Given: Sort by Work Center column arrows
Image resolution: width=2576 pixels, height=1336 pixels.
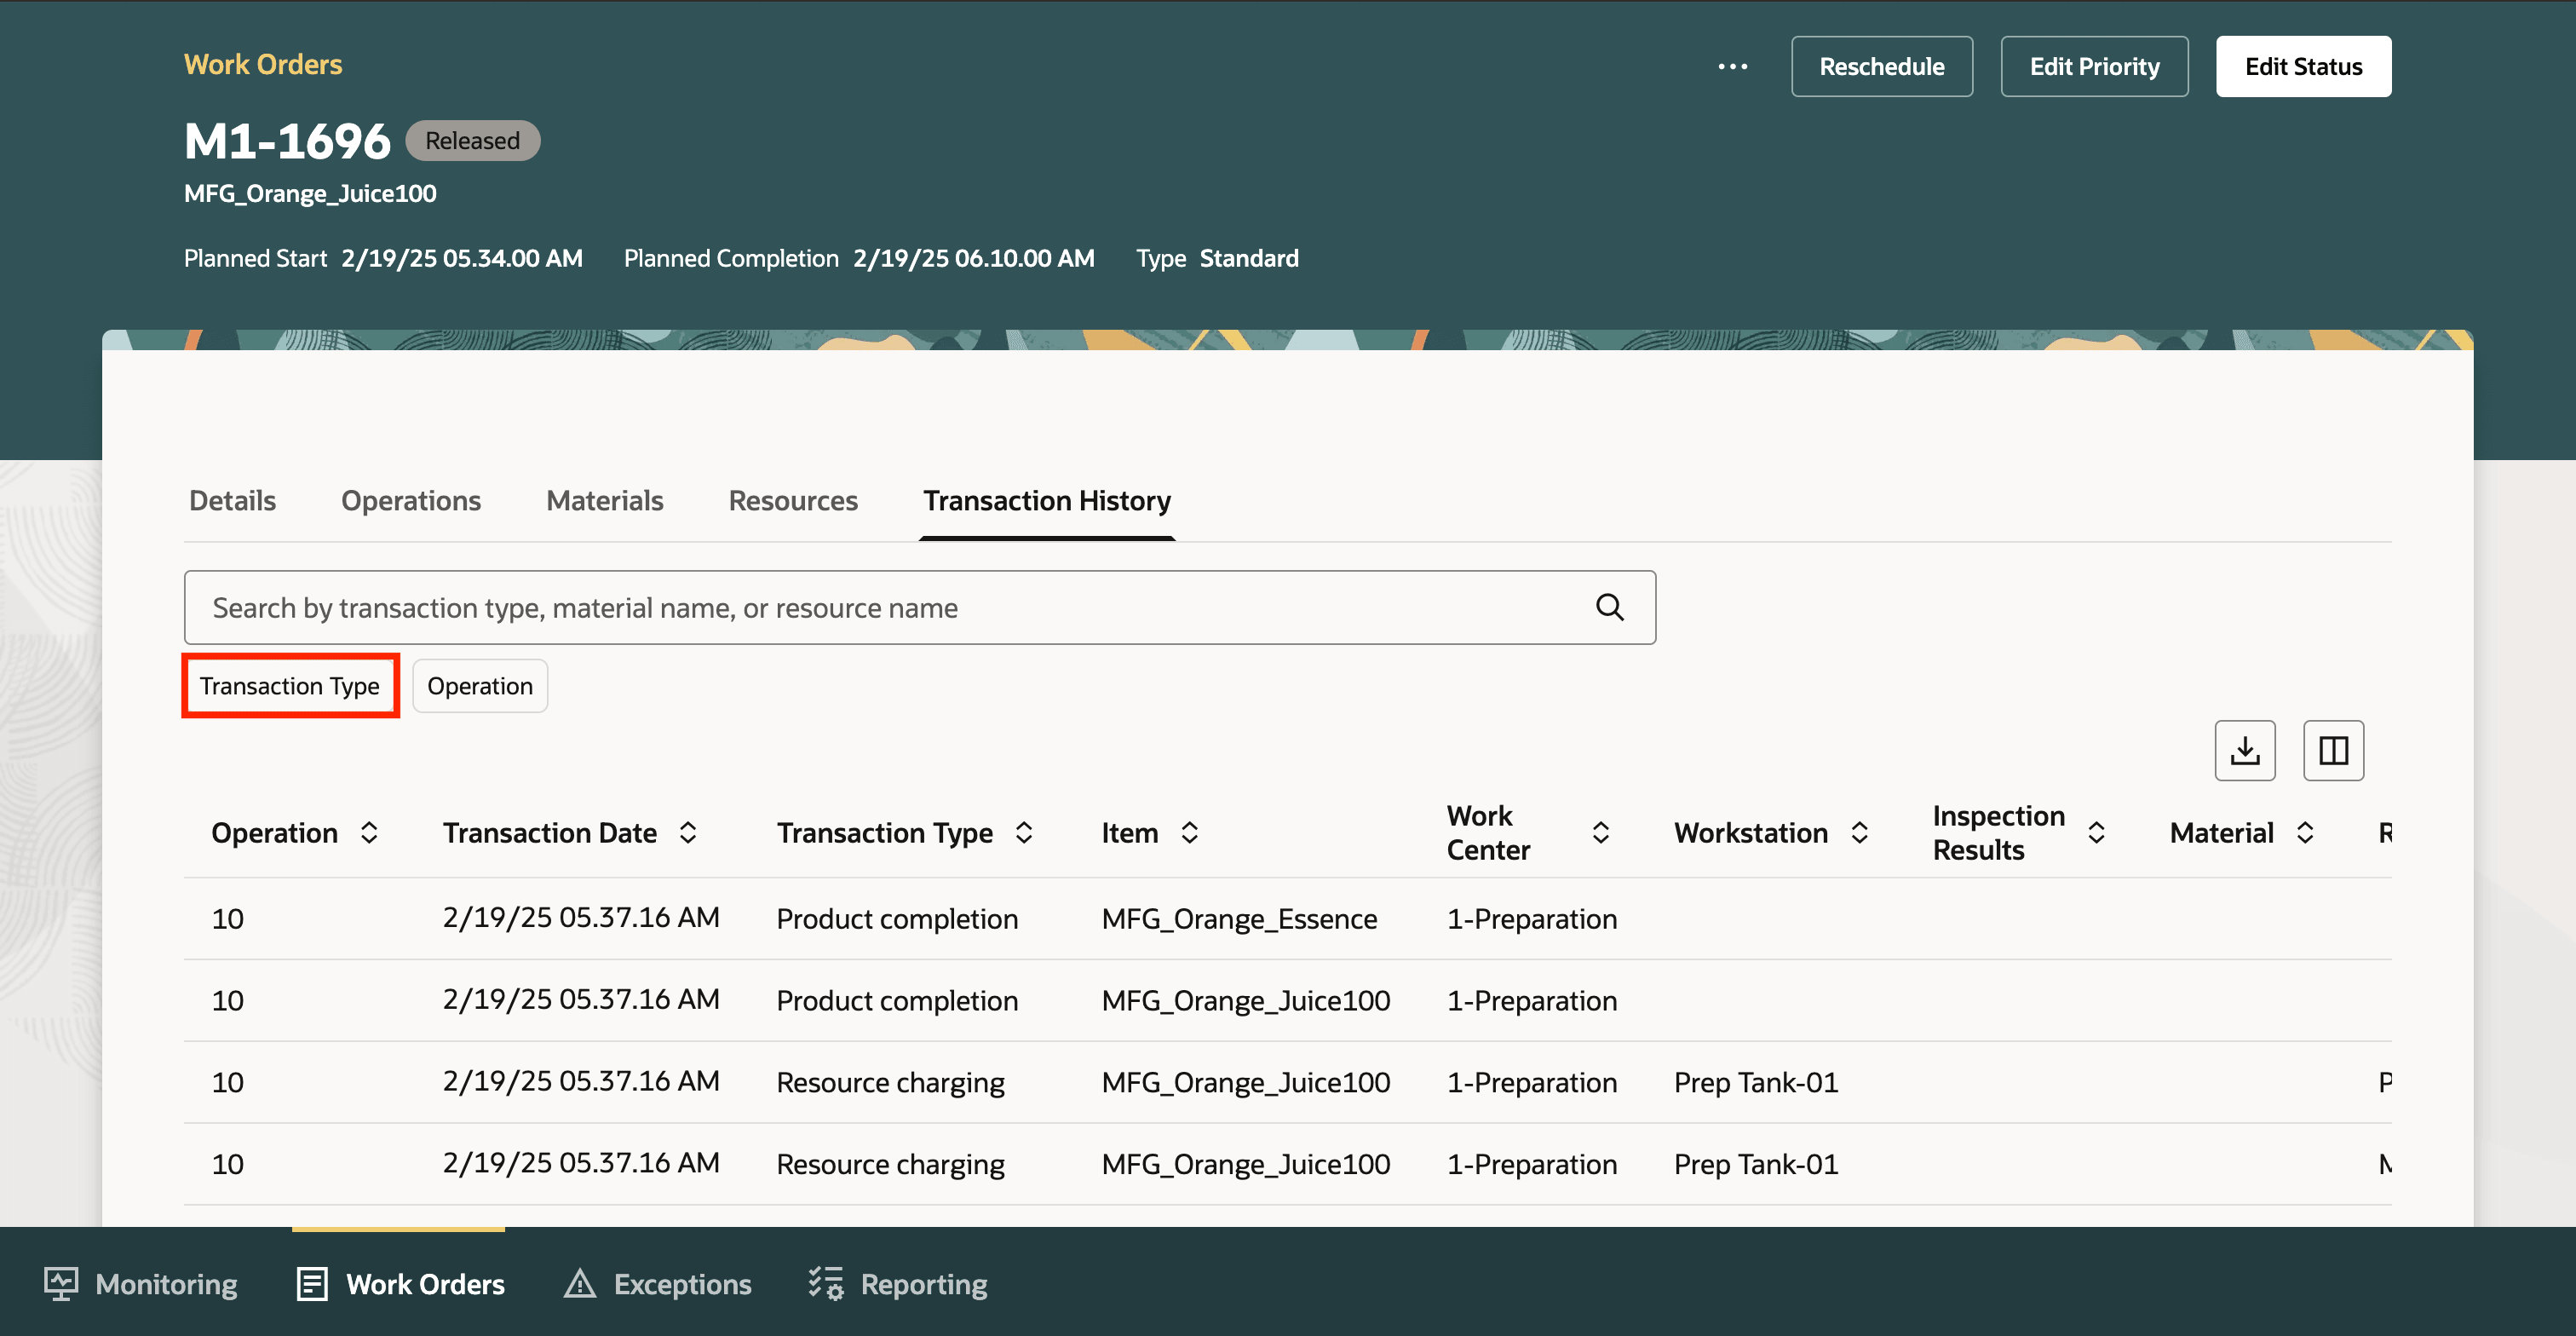Looking at the screenshot, I should 1600,832.
